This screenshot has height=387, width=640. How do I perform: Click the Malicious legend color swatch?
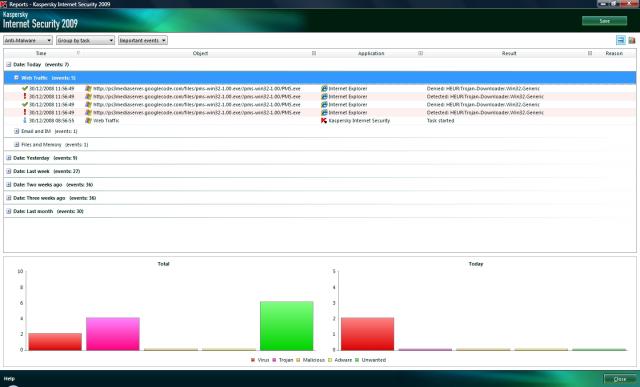298,360
